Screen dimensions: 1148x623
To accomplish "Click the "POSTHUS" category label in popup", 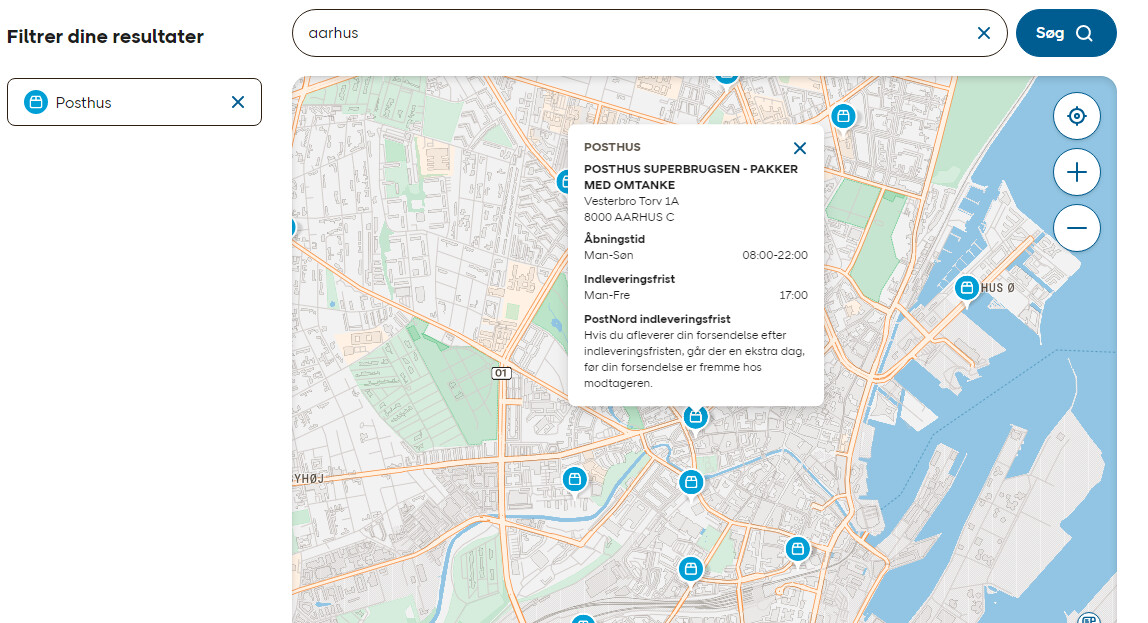I will click(612, 147).
